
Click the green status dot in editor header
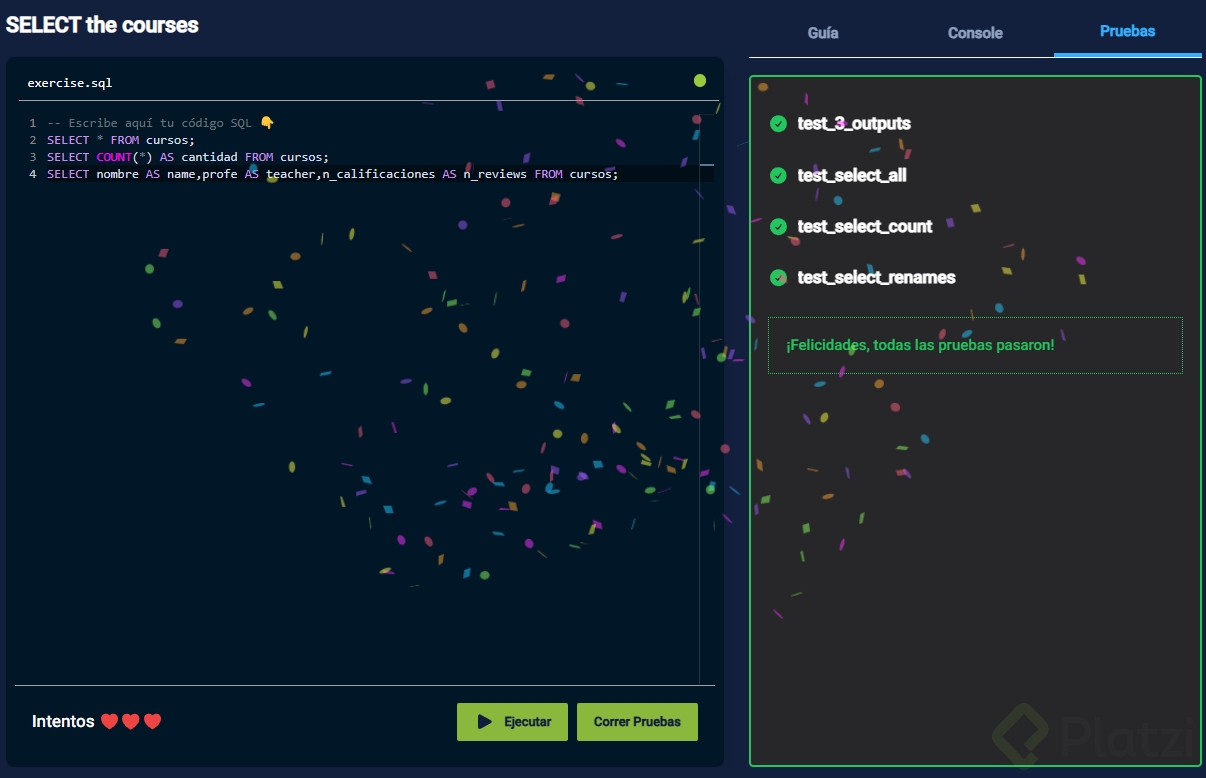click(700, 81)
